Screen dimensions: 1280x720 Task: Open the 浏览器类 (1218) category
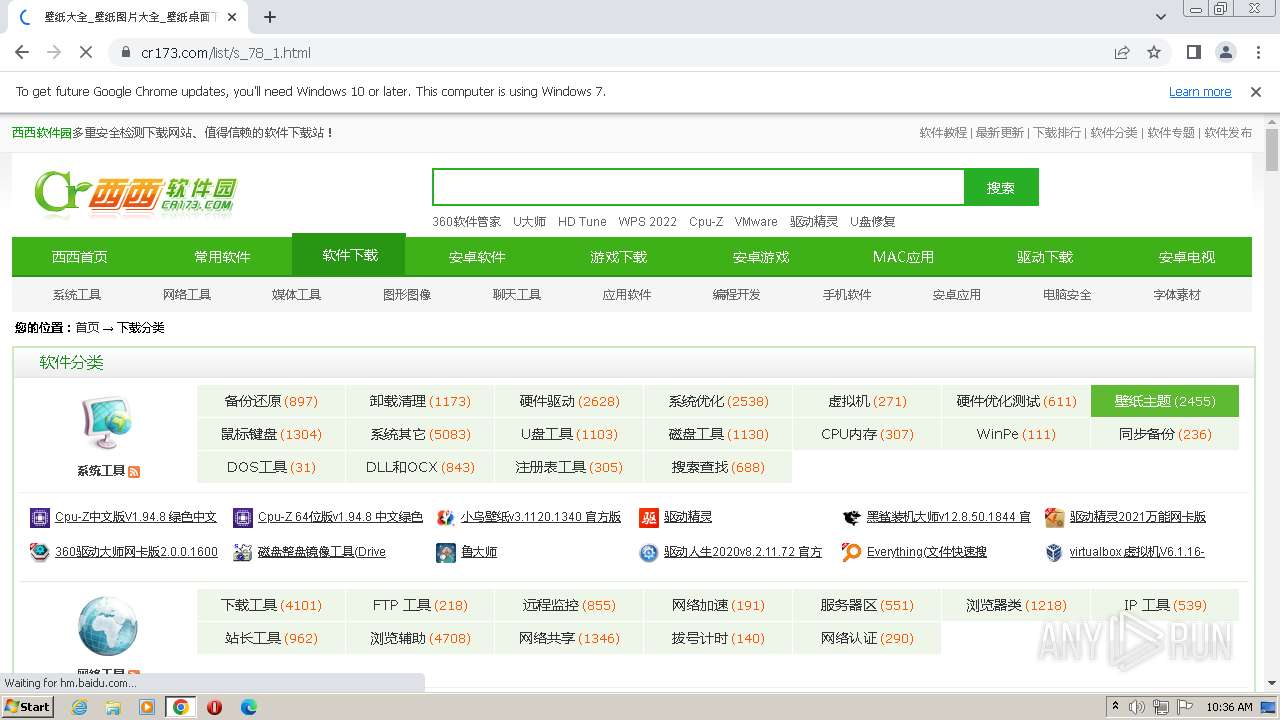click(x=1016, y=605)
